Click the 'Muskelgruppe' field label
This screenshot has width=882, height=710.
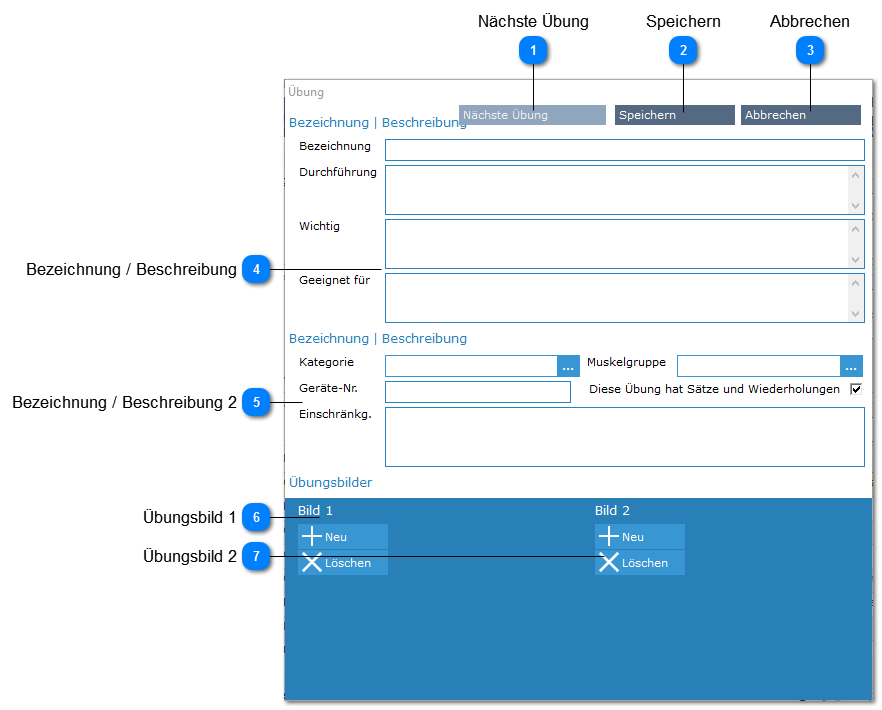click(626, 362)
